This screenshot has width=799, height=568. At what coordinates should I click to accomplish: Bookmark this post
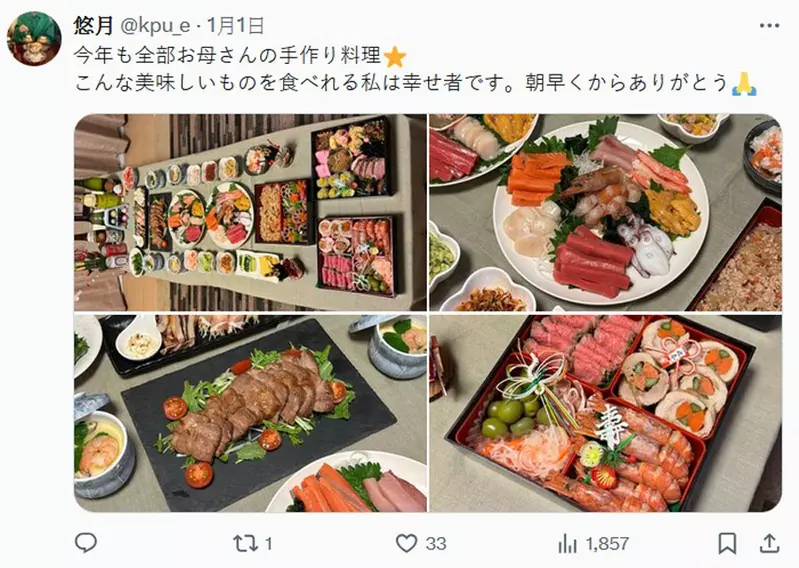[x=727, y=544]
